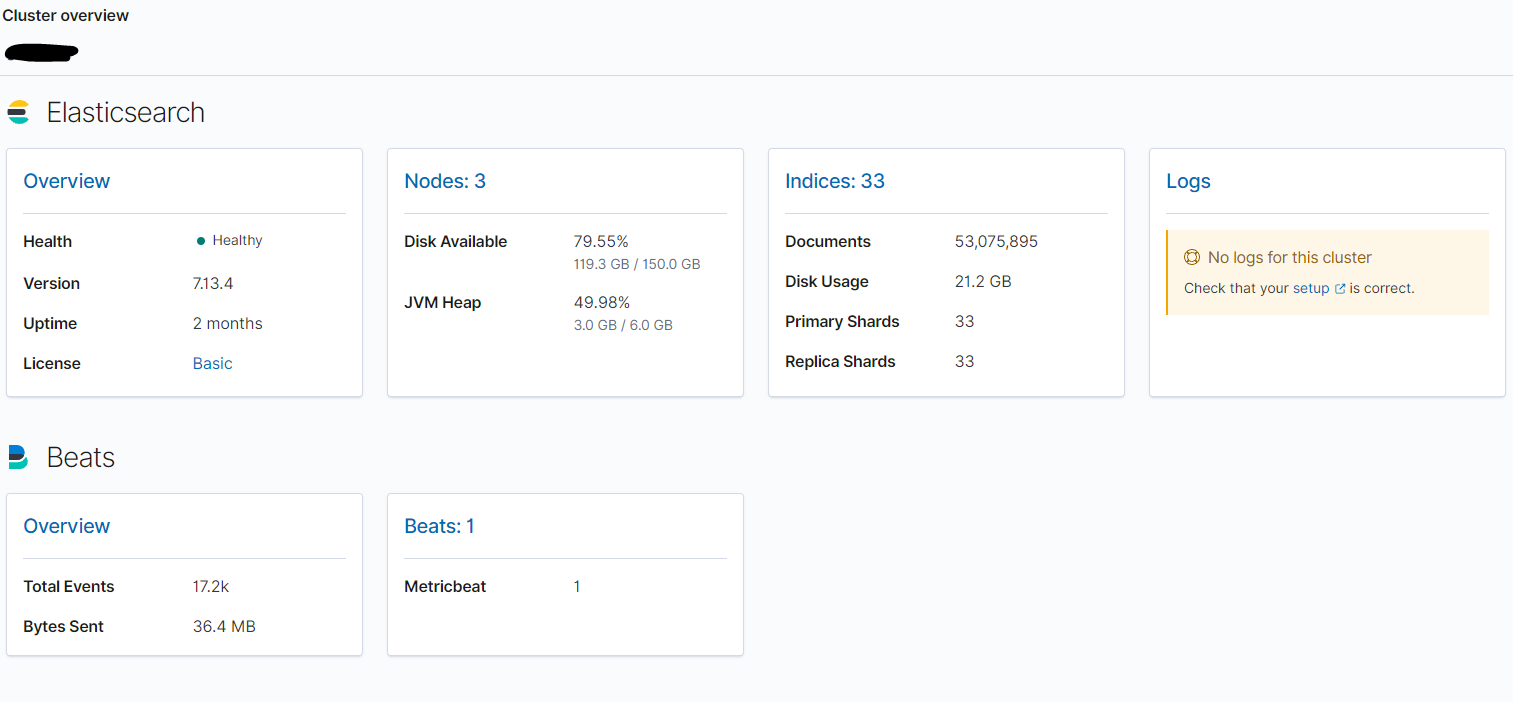The image size is (1513, 702).
Task: Click the Elasticsearch section heading
Action: (x=126, y=112)
